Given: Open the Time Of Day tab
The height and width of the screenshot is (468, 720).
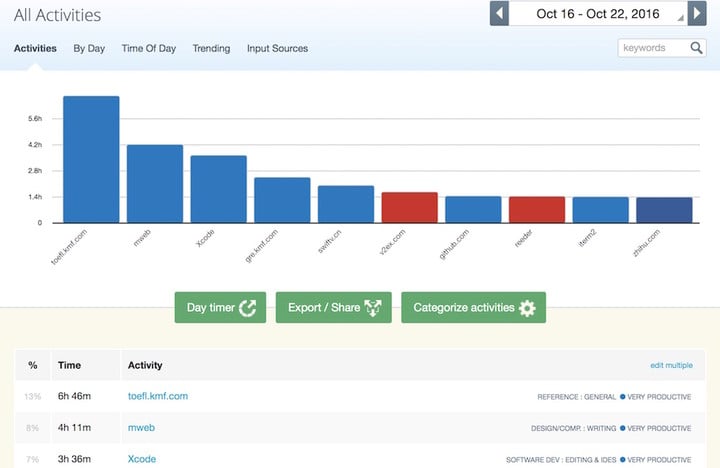Looking at the screenshot, I should tap(149, 48).
